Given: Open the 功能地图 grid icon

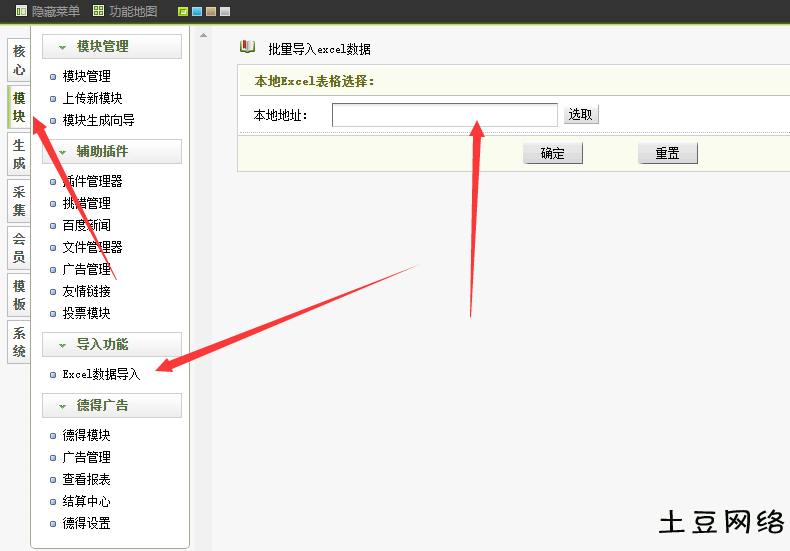Looking at the screenshot, I should pos(98,11).
